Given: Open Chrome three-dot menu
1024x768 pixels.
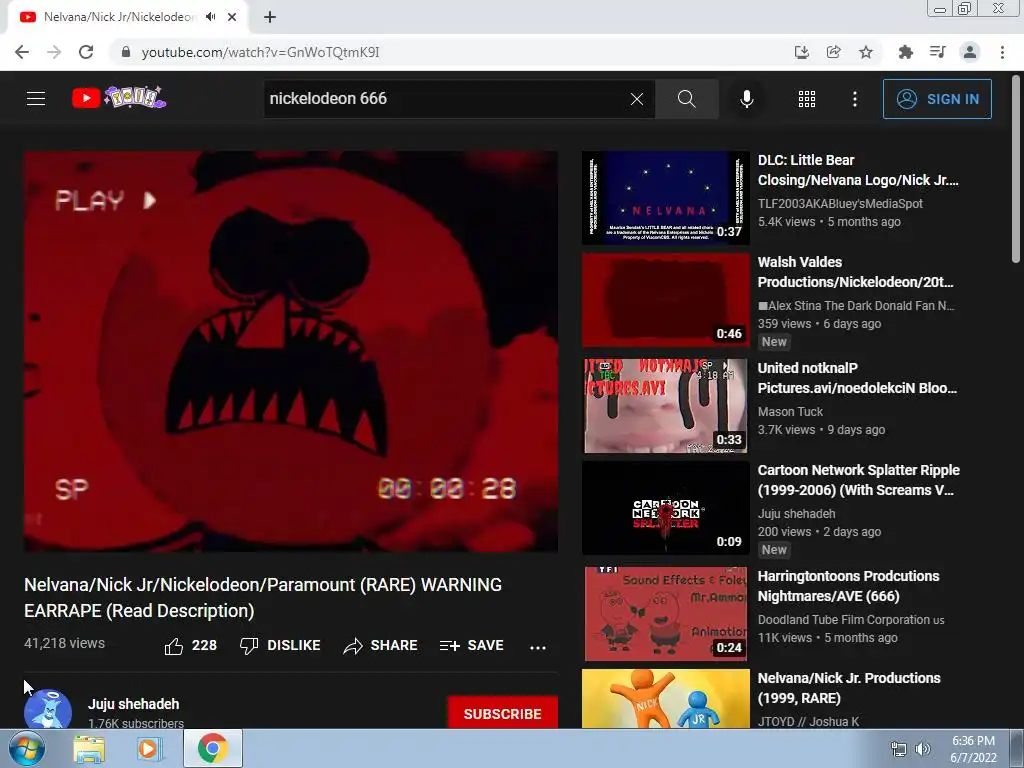Looking at the screenshot, I should 1002,52.
